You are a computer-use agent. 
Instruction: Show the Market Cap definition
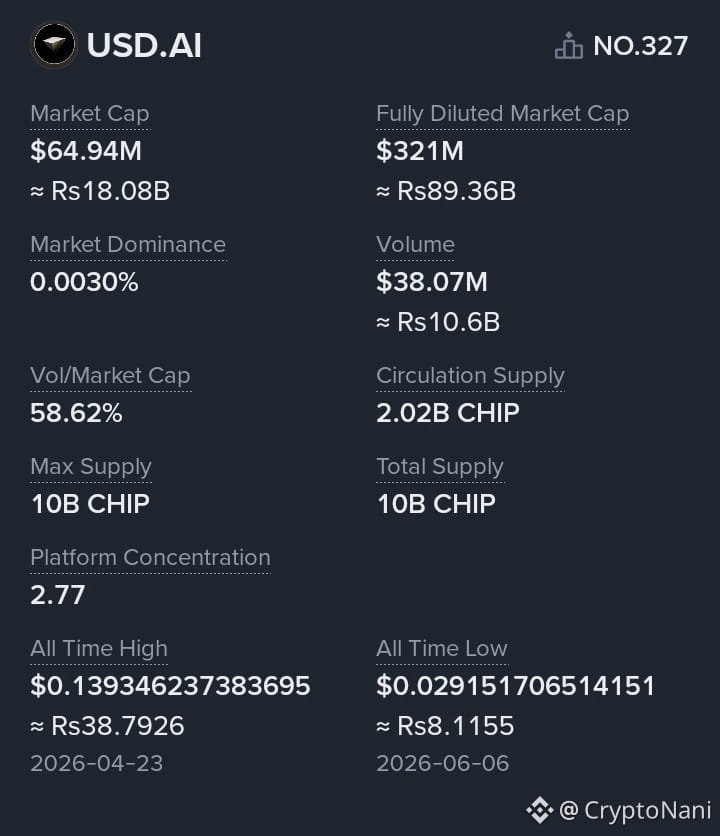point(90,114)
